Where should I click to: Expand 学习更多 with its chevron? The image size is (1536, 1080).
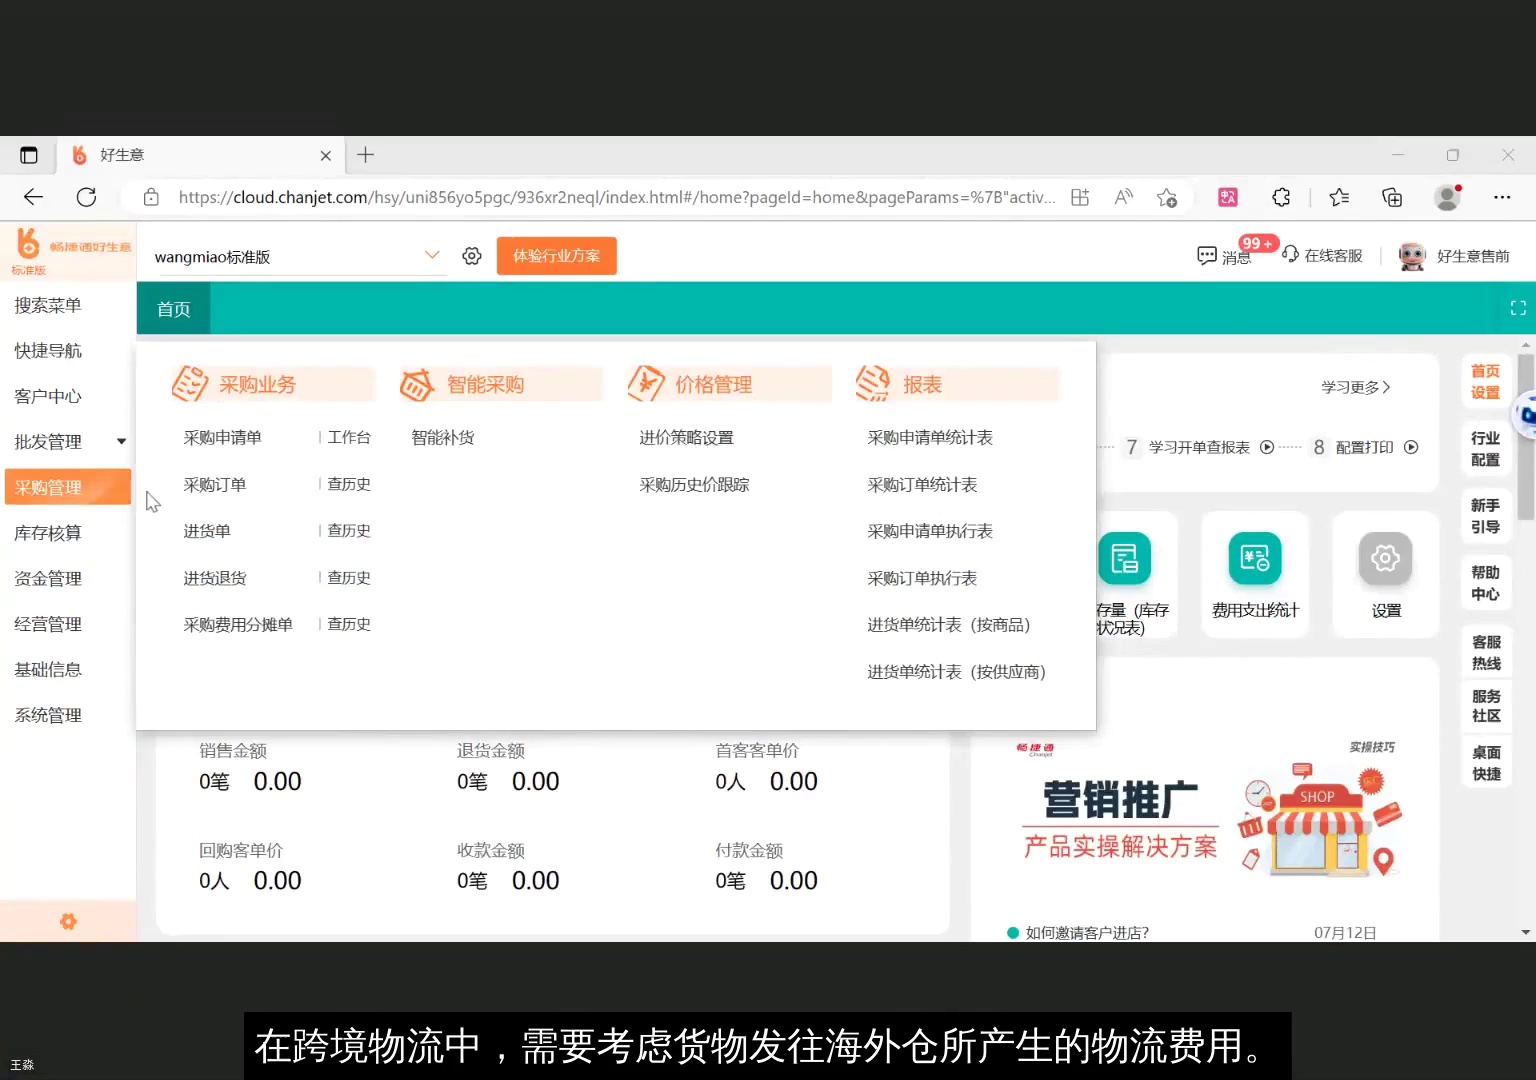[1355, 387]
